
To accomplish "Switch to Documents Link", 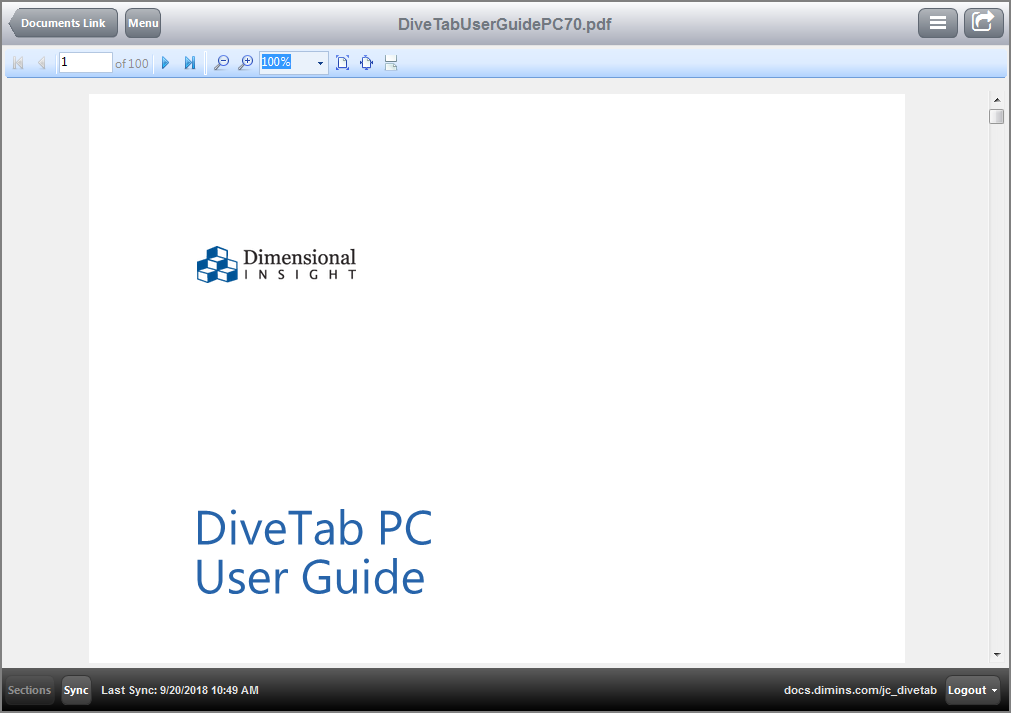I will [x=62, y=22].
